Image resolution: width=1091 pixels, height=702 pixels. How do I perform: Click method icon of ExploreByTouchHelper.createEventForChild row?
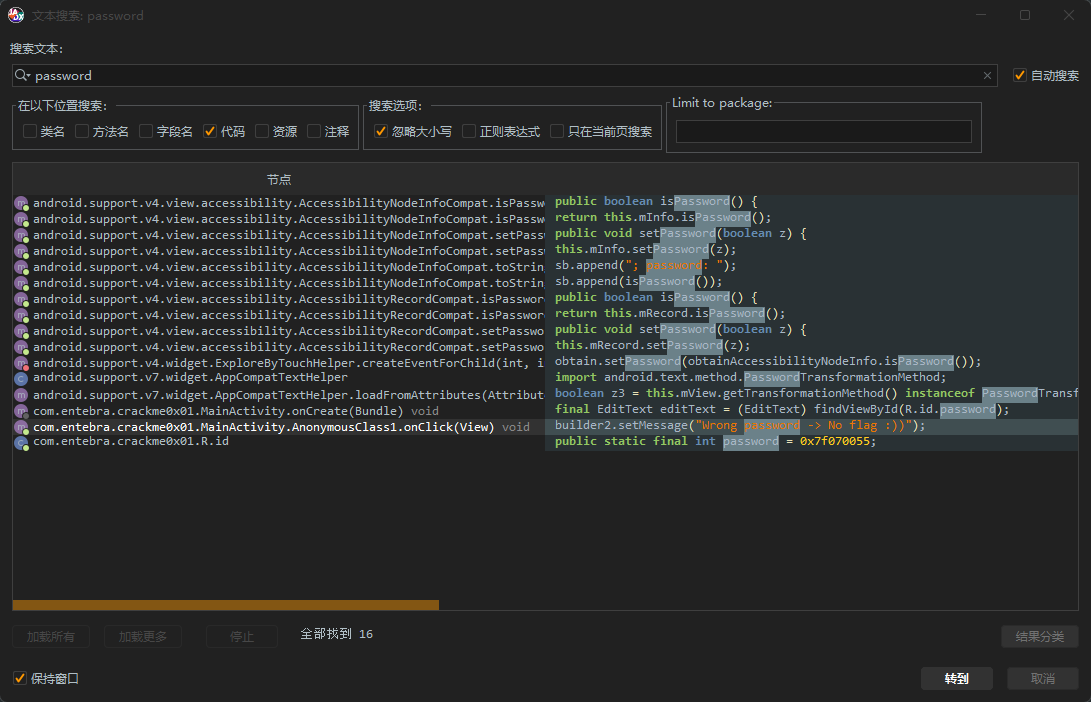(x=22, y=363)
